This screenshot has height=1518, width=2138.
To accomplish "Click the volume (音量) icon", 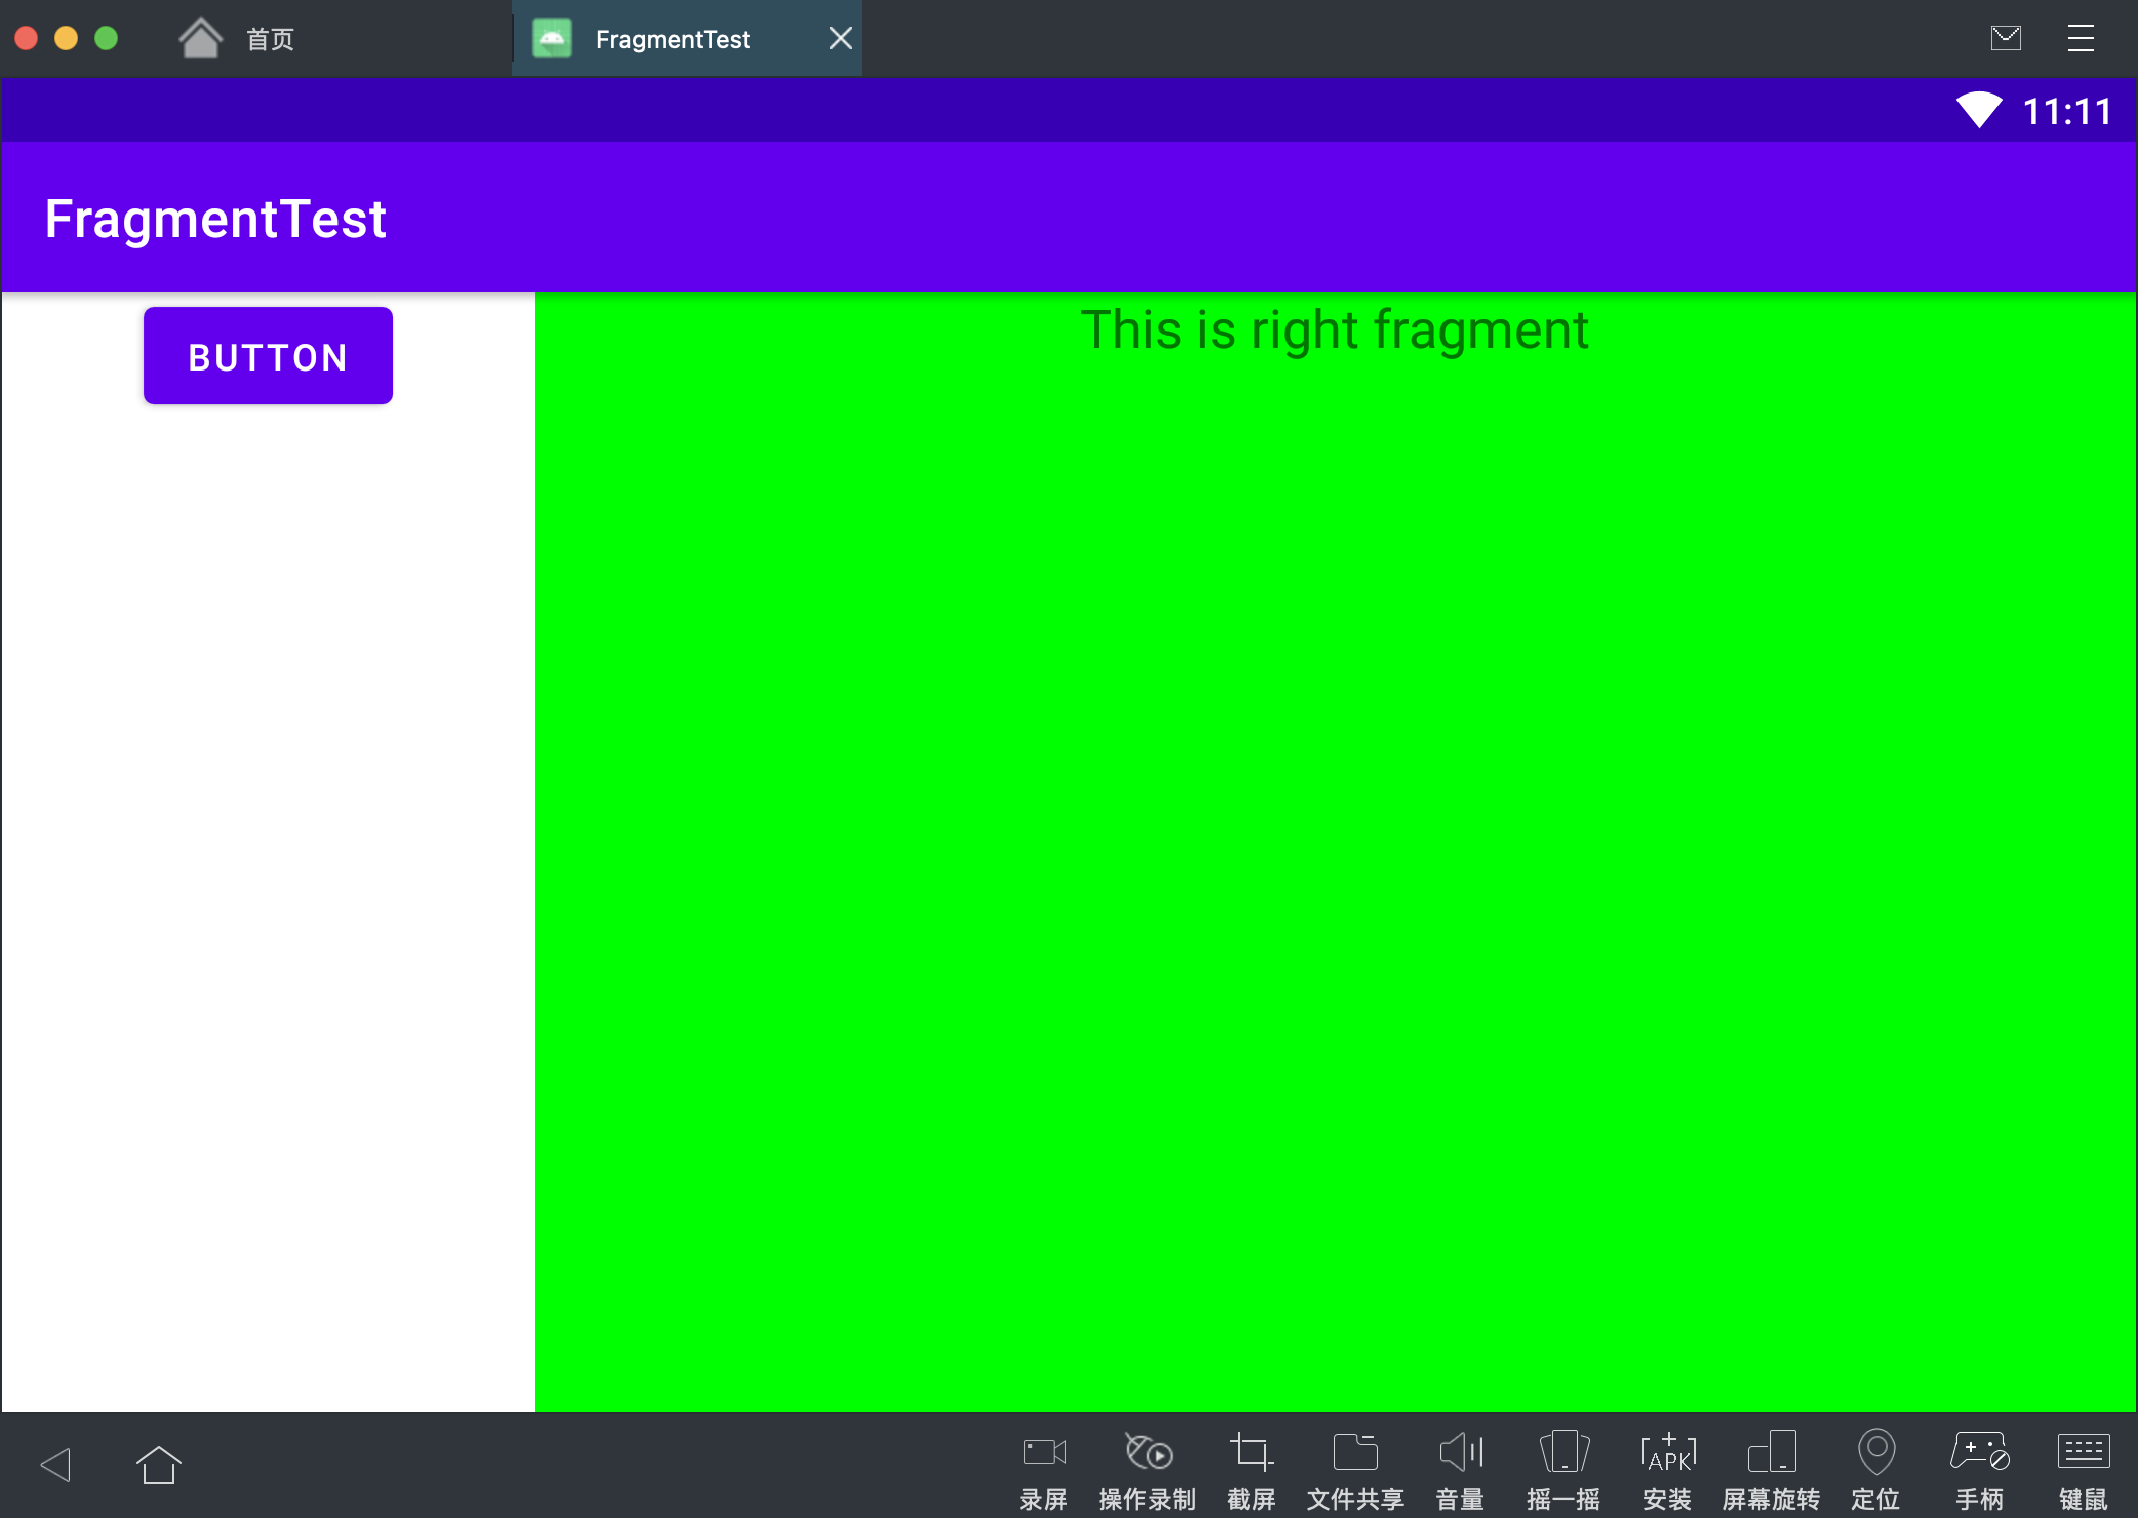I will [x=1460, y=1453].
